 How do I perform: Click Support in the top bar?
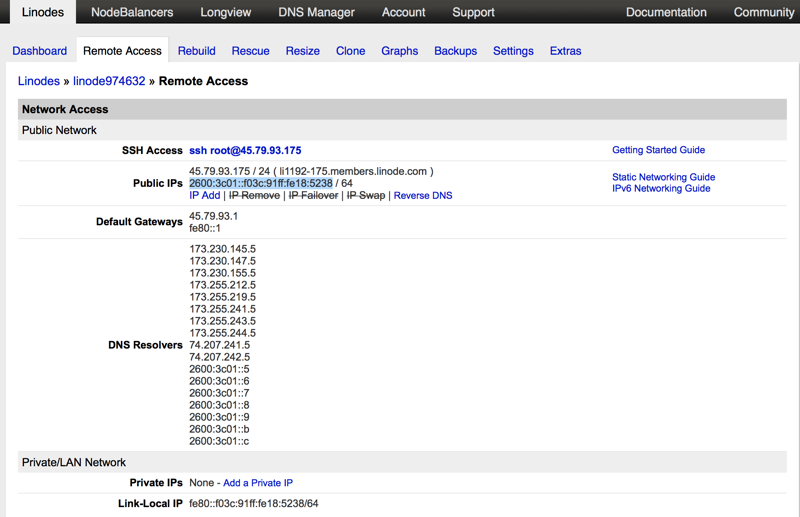(x=473, y=12)
